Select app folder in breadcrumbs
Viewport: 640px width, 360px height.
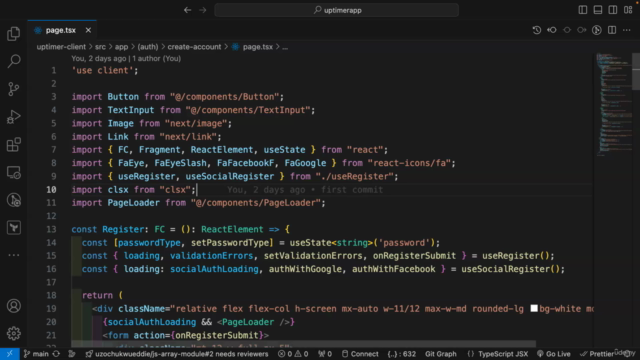click(121, 47)
